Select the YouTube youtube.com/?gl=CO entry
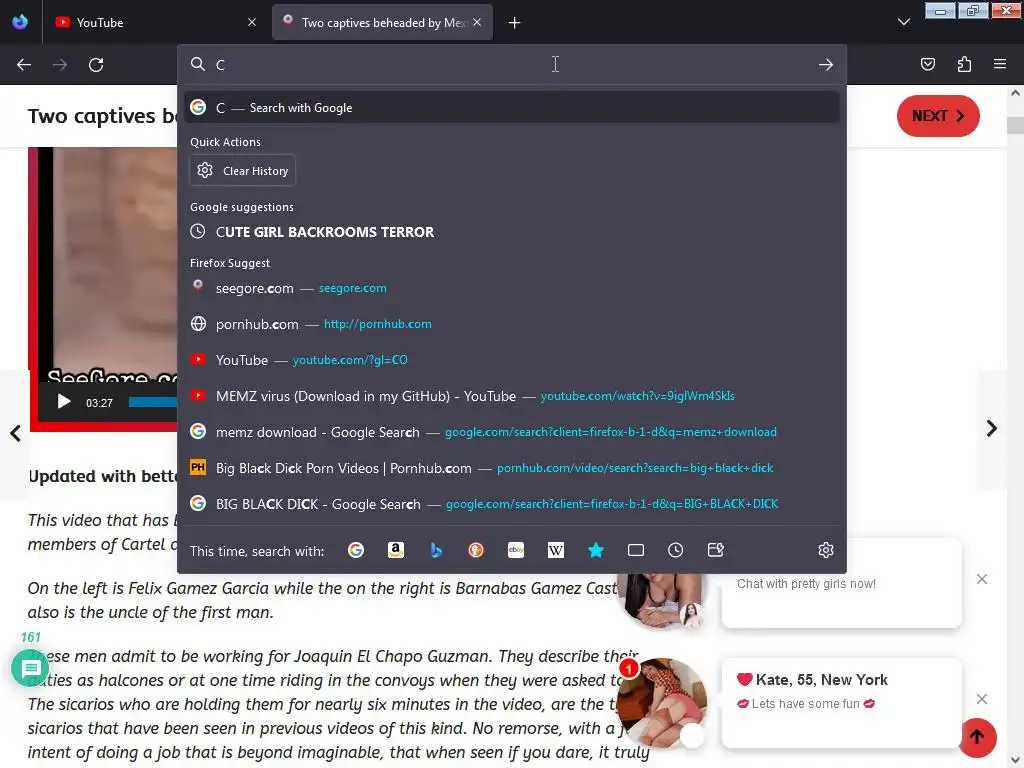 coord(512,360)
